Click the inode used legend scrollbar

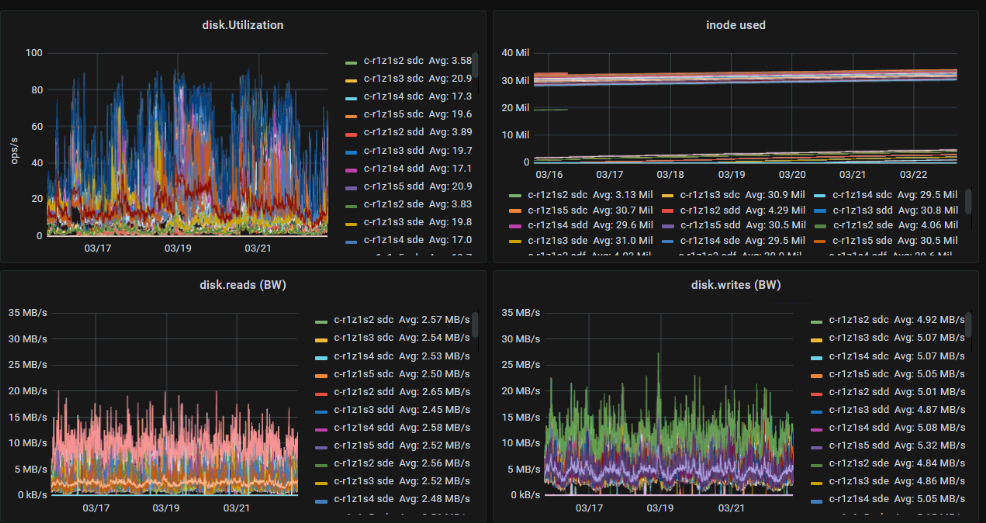(966, 205)
